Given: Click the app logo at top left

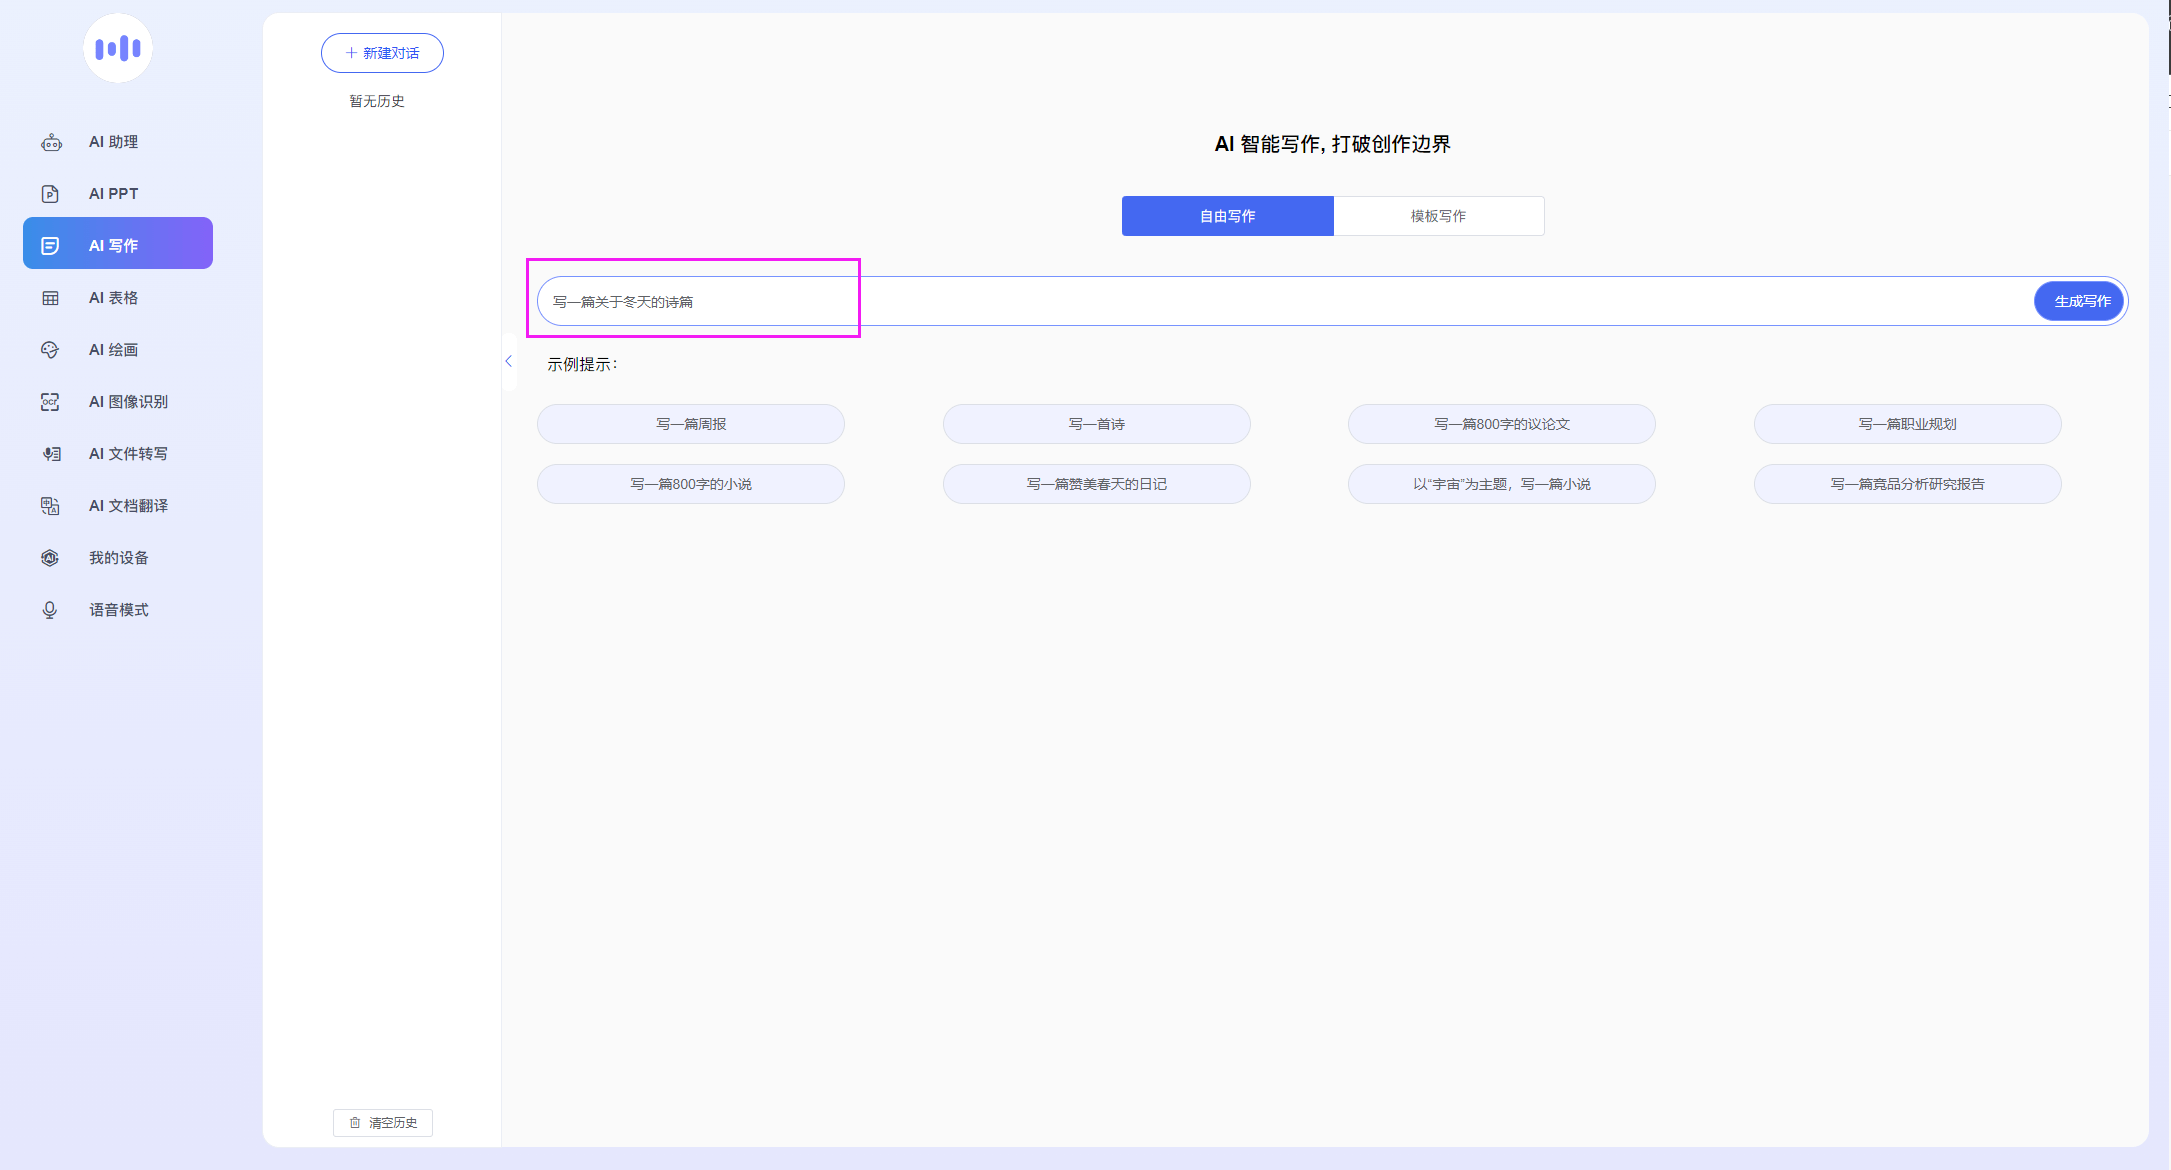Looking at the screenshot, I should 118,48.
